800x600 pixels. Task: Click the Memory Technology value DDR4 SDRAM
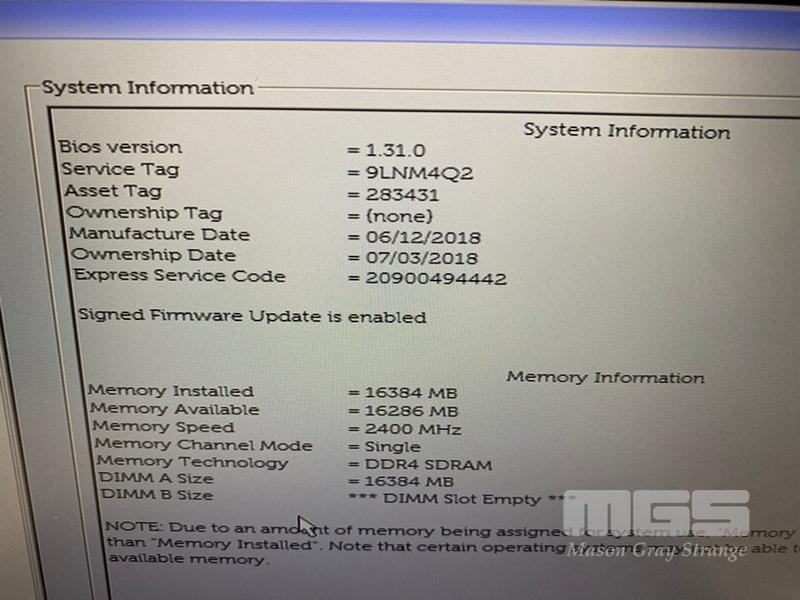pyautogui.click(x=429, y=465)
